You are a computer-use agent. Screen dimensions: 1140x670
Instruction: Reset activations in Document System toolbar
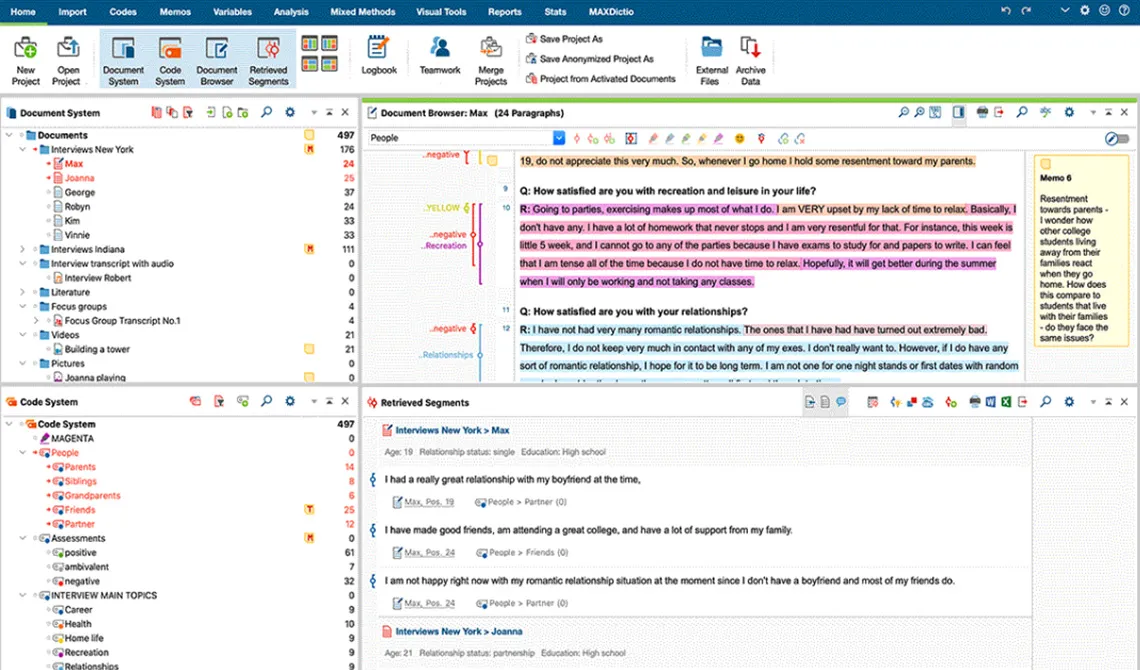156,113
